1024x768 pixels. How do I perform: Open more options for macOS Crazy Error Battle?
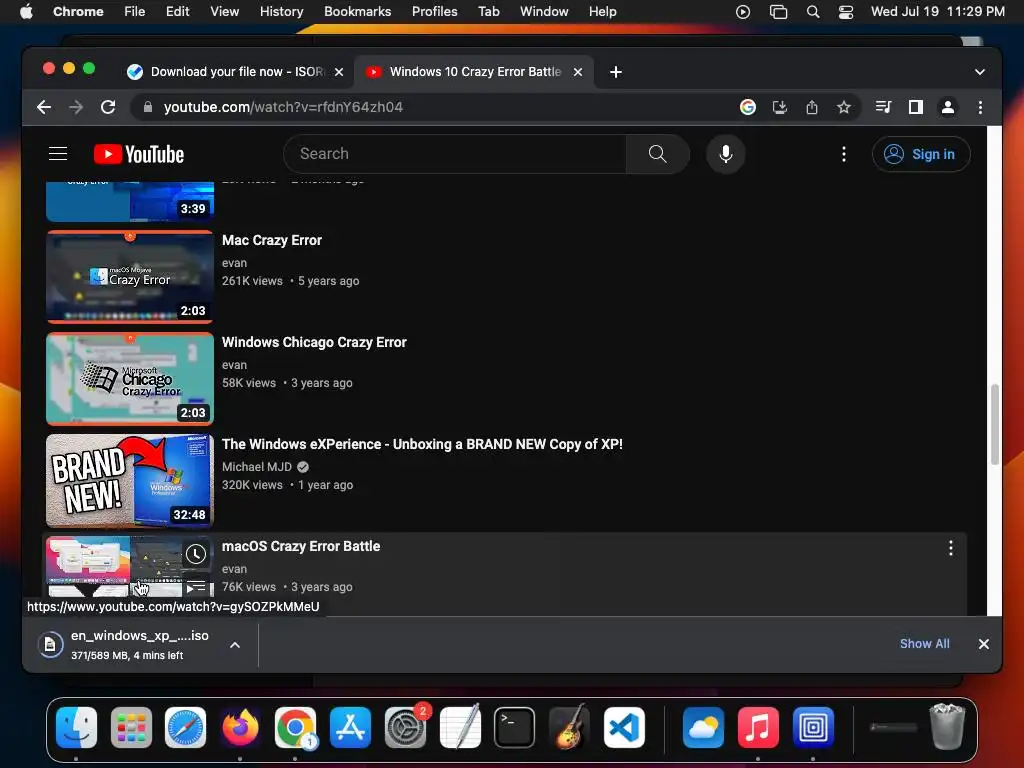pos(951,549)
